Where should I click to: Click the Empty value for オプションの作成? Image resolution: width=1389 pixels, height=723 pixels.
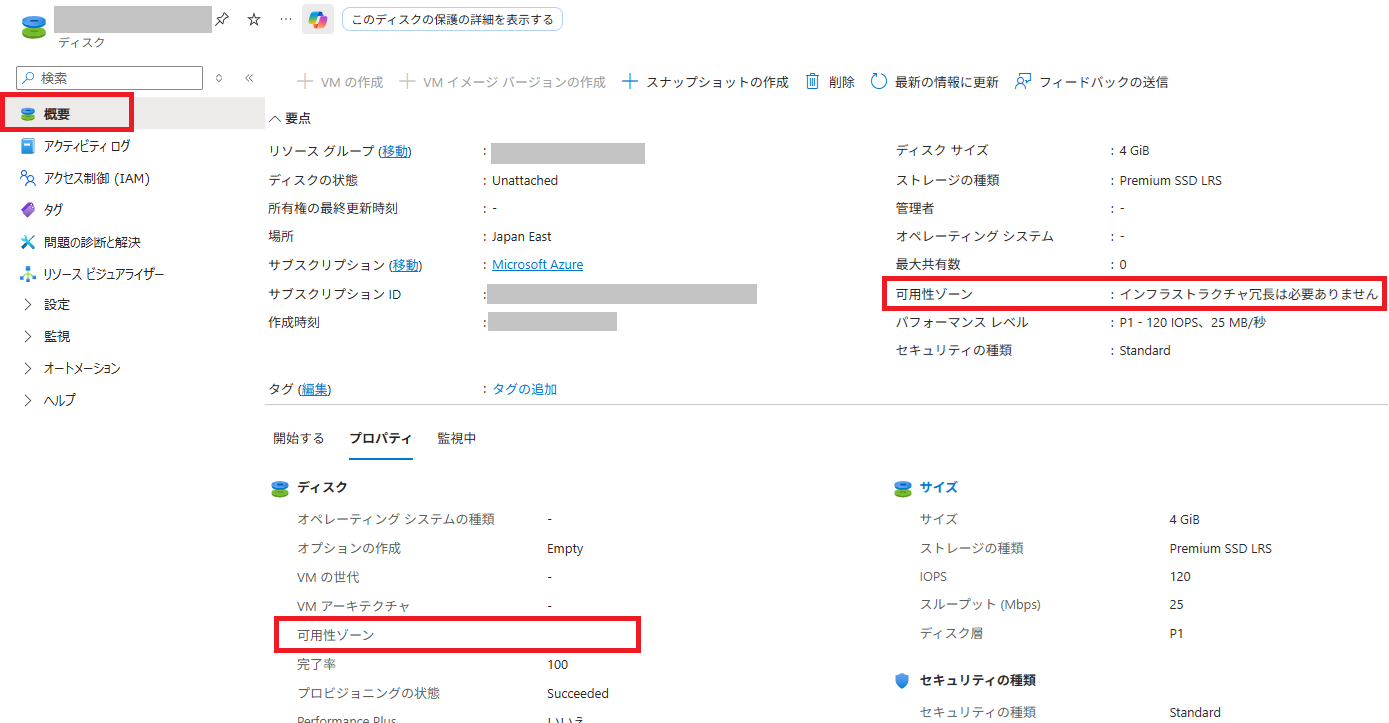pos(565,549)
